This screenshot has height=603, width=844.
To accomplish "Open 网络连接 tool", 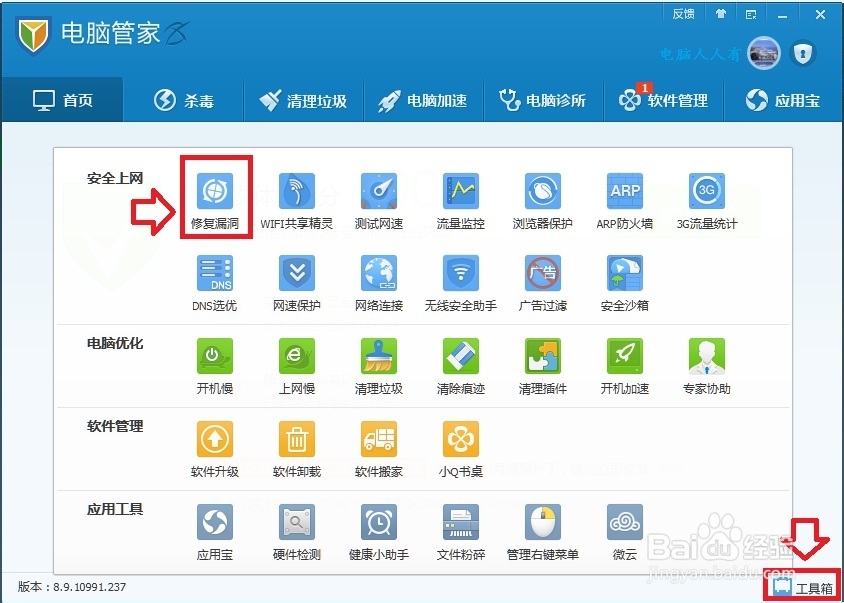I will coord(379,283).
